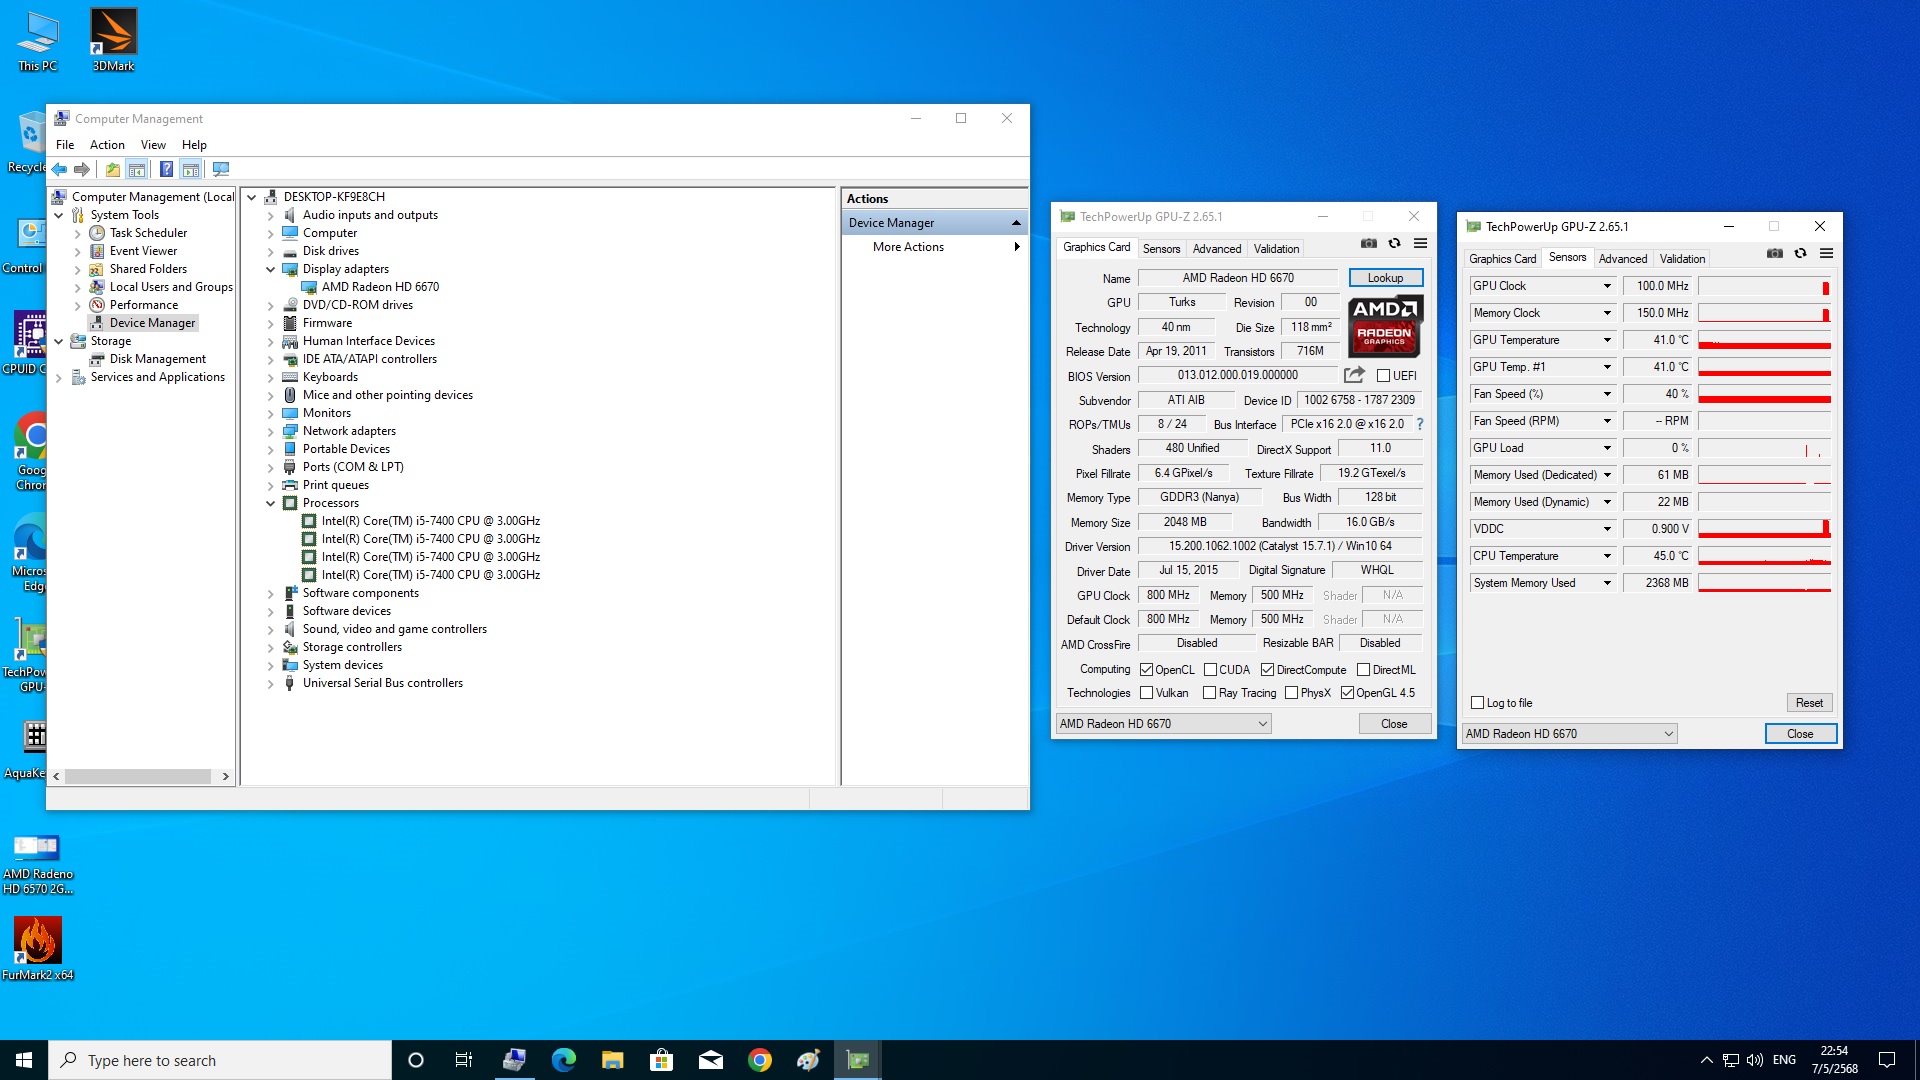Open File Explorer from the taskbar
Screen dimensions: 1920x1080
click(x=612, y=1060)
